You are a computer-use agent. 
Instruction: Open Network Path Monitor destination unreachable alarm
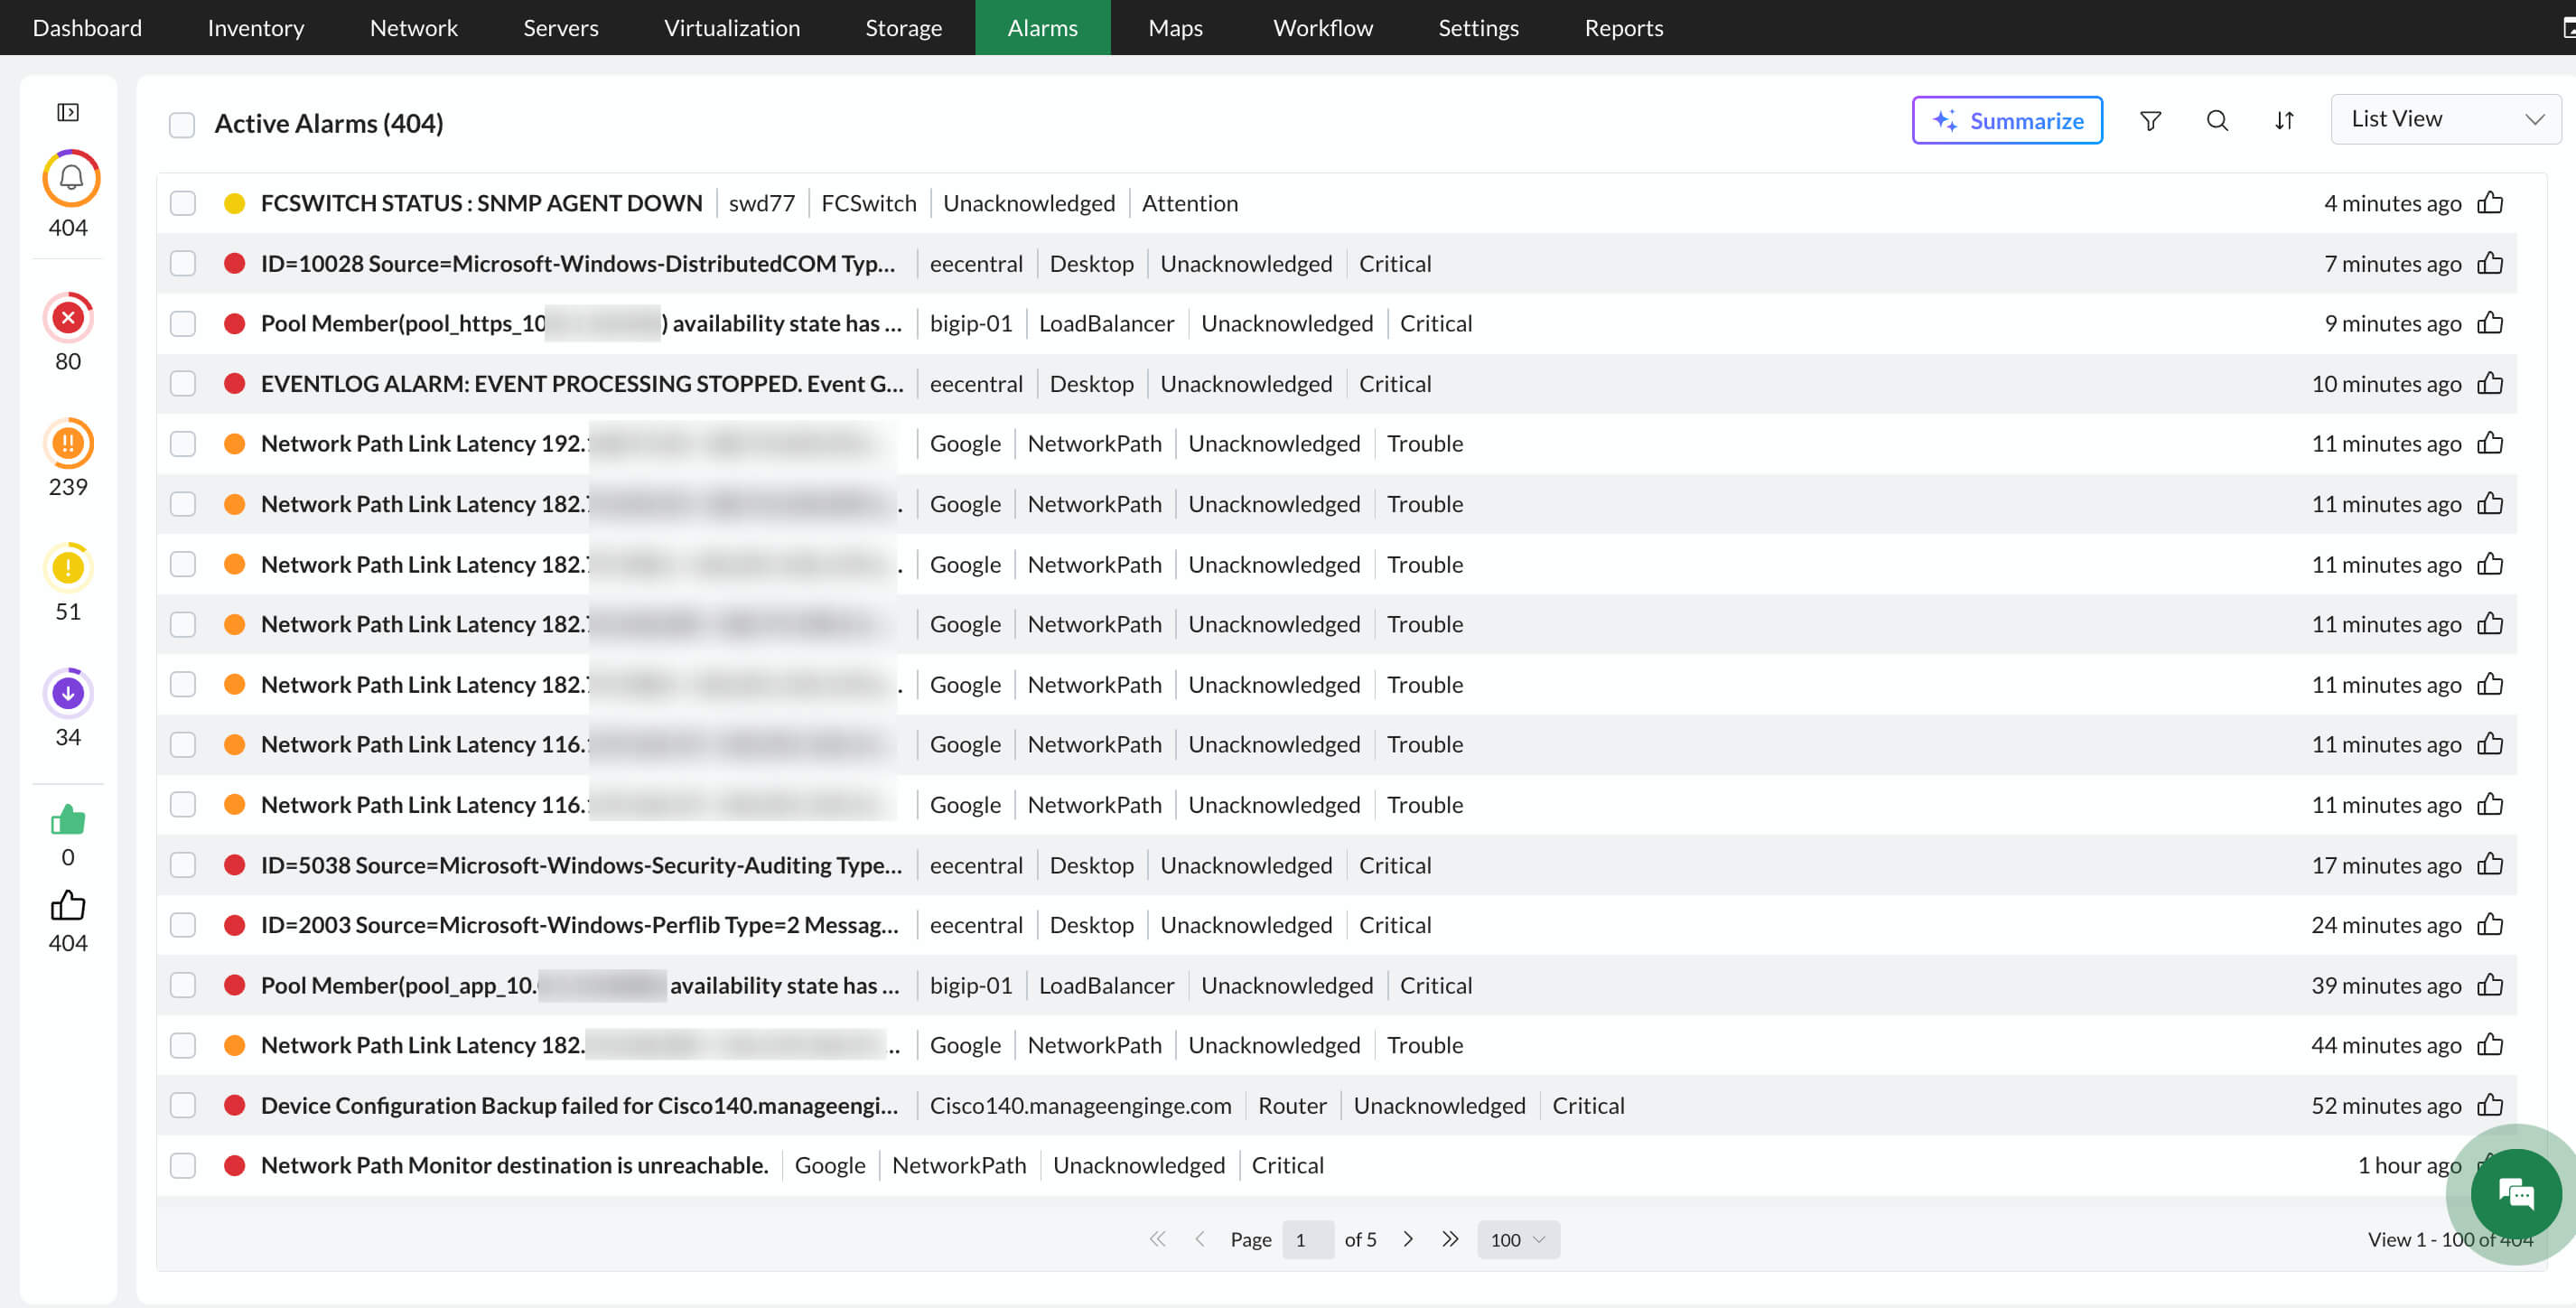click(514, 1165)
